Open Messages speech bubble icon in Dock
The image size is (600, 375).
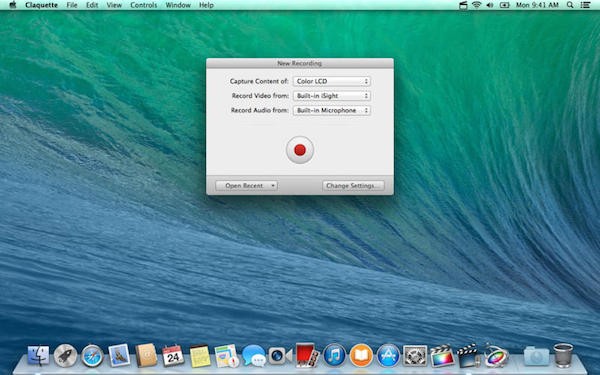pos(254,355)
